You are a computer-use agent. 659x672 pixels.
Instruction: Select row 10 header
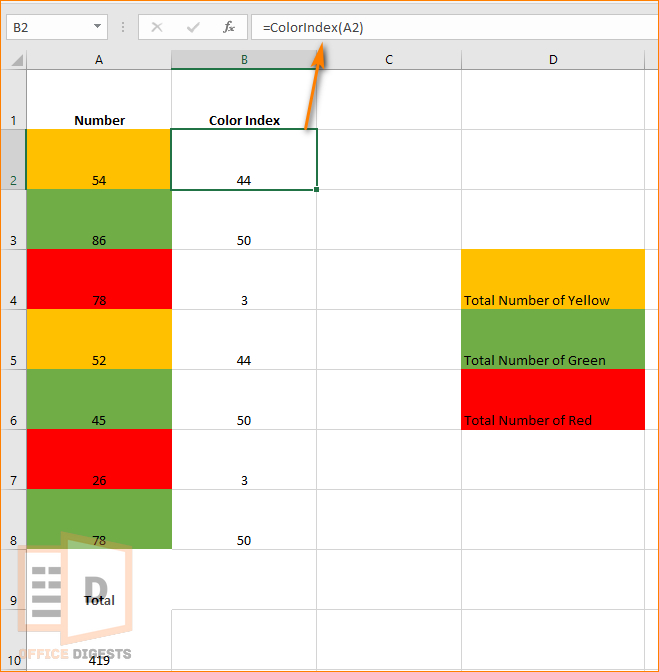pos(14,640)
